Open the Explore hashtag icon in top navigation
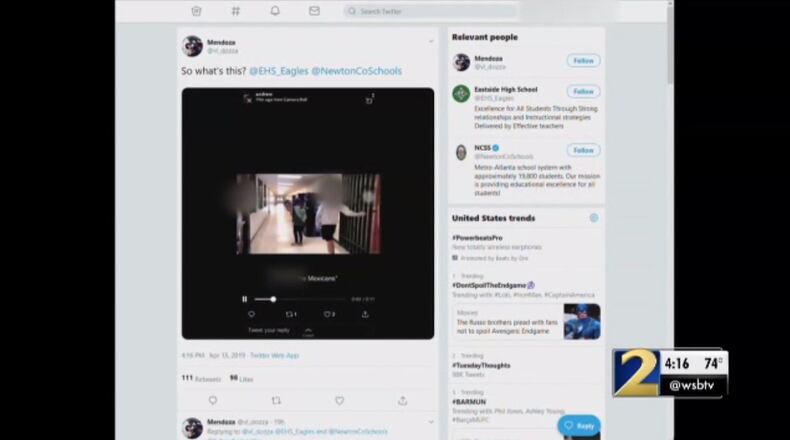Screen dimensions: 790x440 point(236,11)
